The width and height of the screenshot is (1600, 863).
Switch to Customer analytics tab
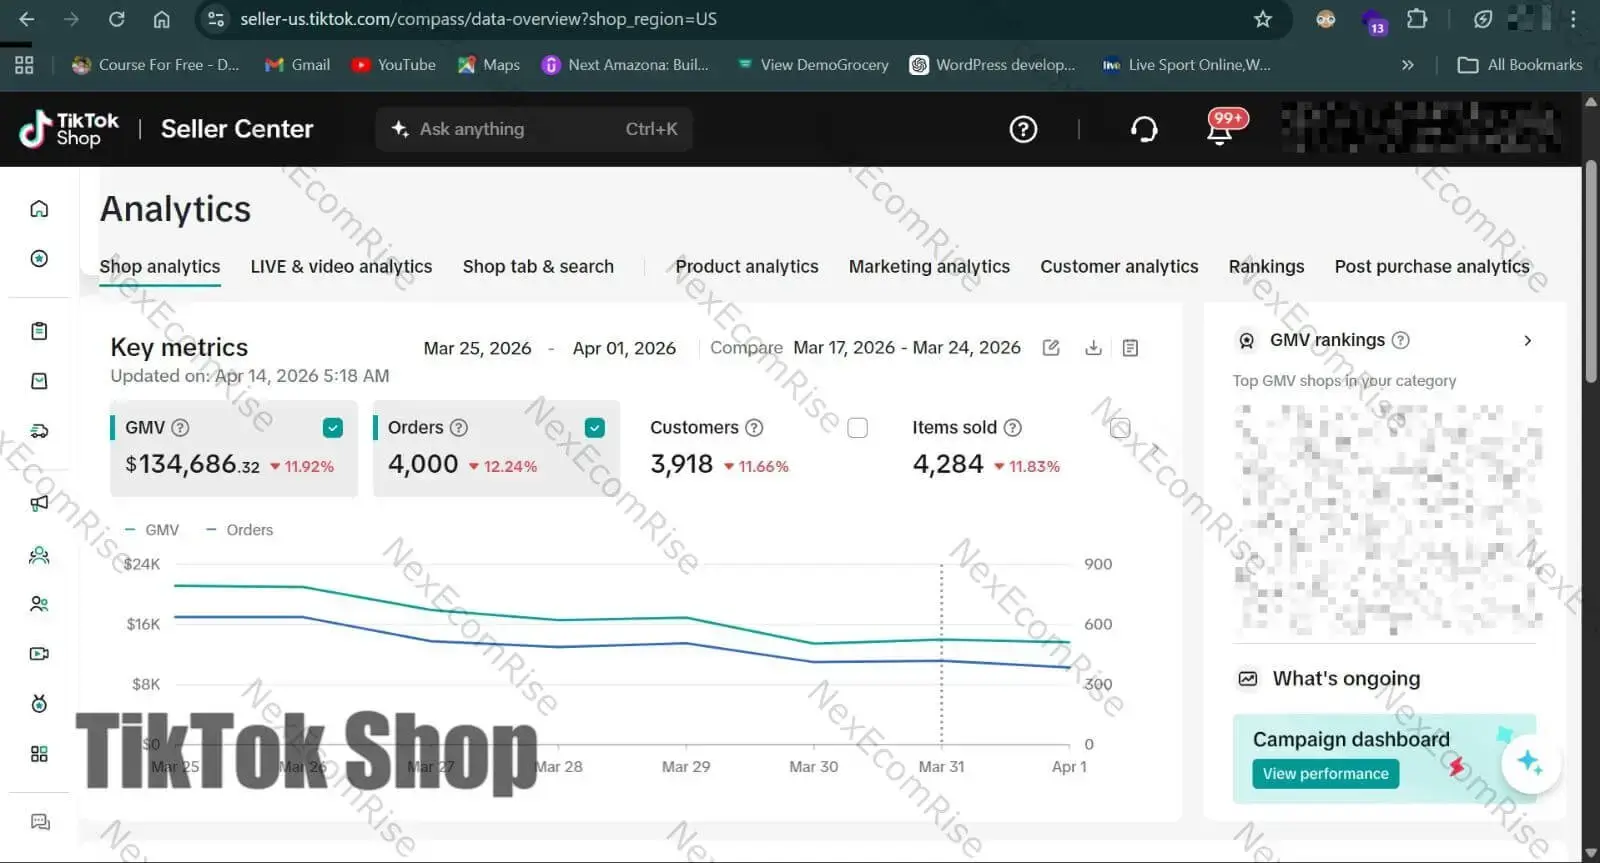(1119, 267)
